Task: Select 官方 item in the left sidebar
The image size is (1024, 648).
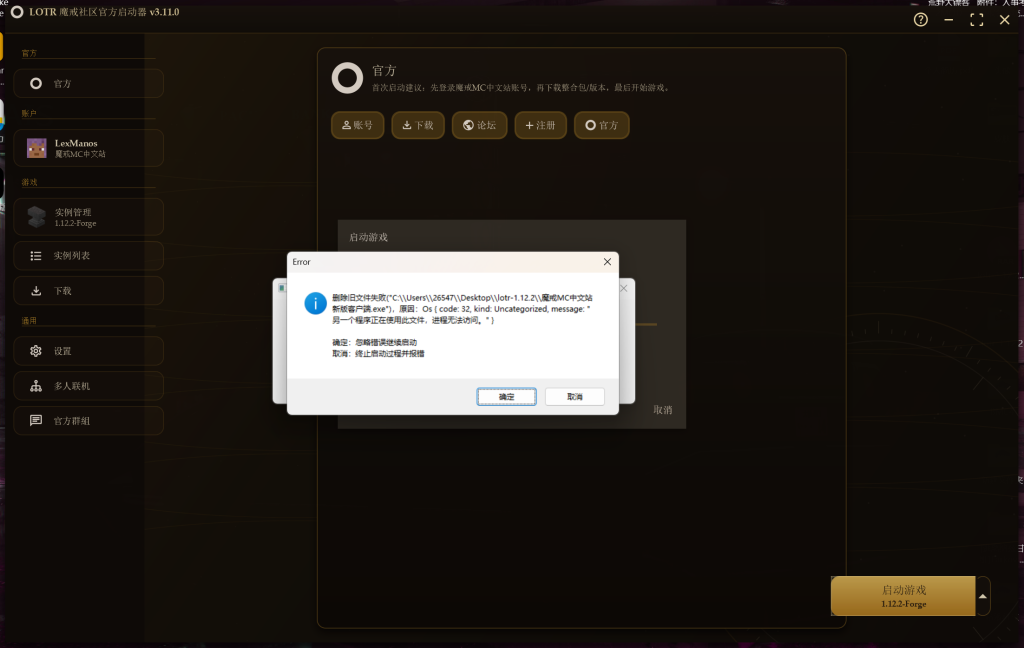Action: [x=88, y=84]
